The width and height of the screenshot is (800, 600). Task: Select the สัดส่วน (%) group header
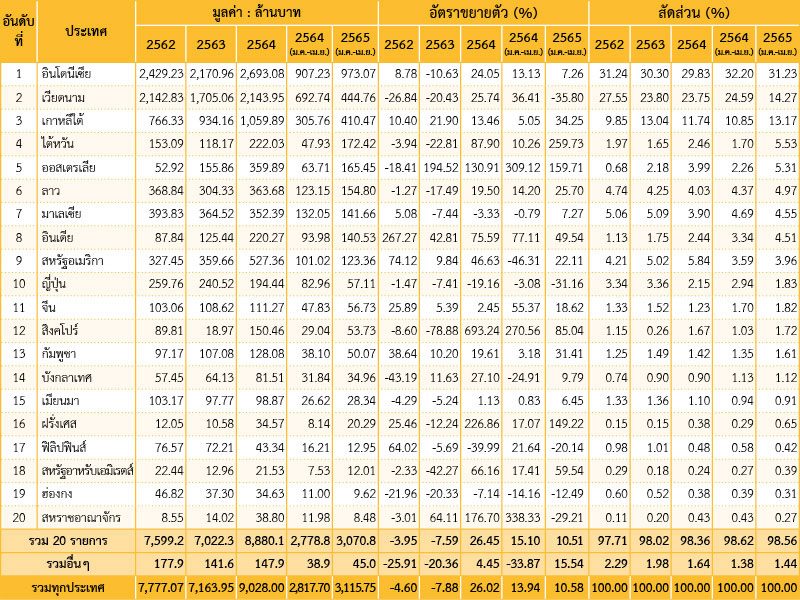pos(694,12)
